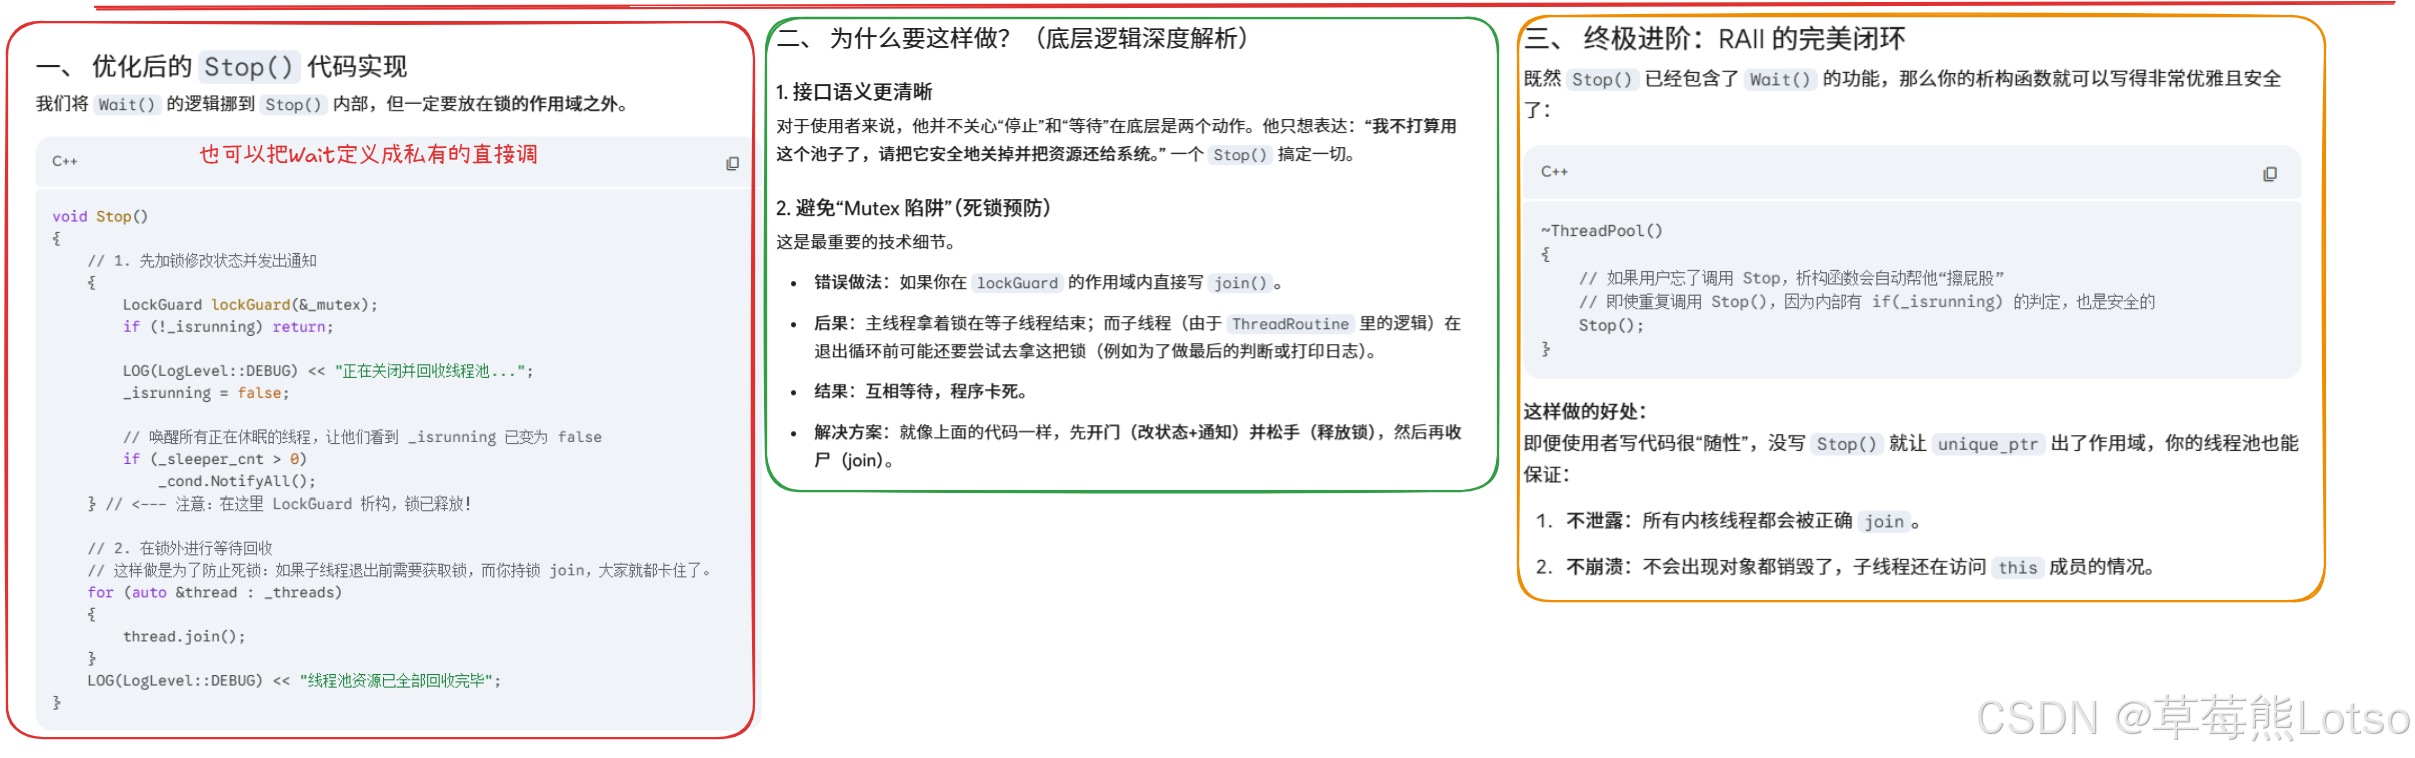The image size is (2415, 758).
Task: Click the '_cond.NotifyAll();' code line
Action: point(237,481)
